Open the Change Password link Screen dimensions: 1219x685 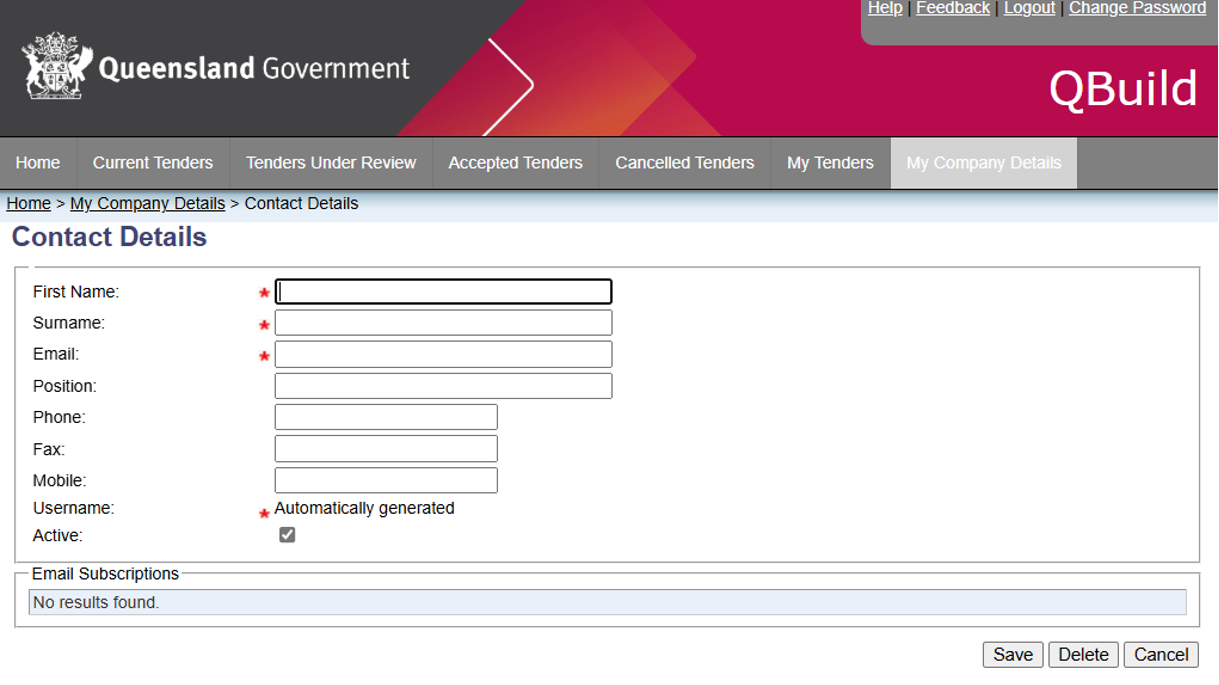click(x=1137, y=8)
